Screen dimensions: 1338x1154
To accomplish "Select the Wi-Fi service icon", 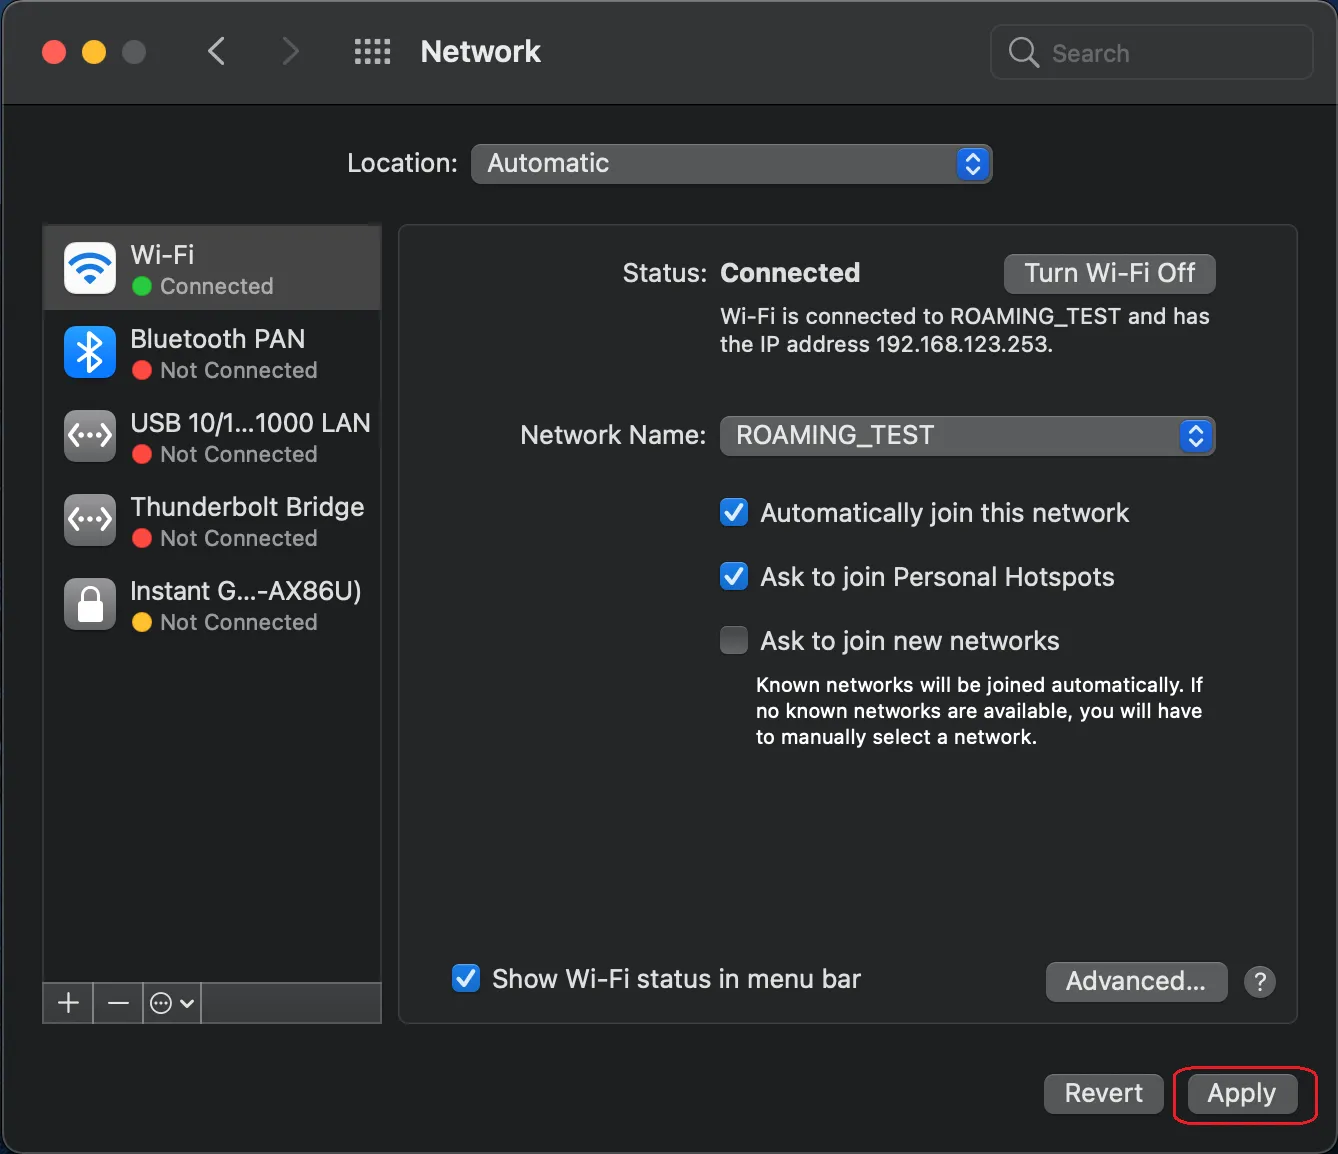I will [90, 268].
